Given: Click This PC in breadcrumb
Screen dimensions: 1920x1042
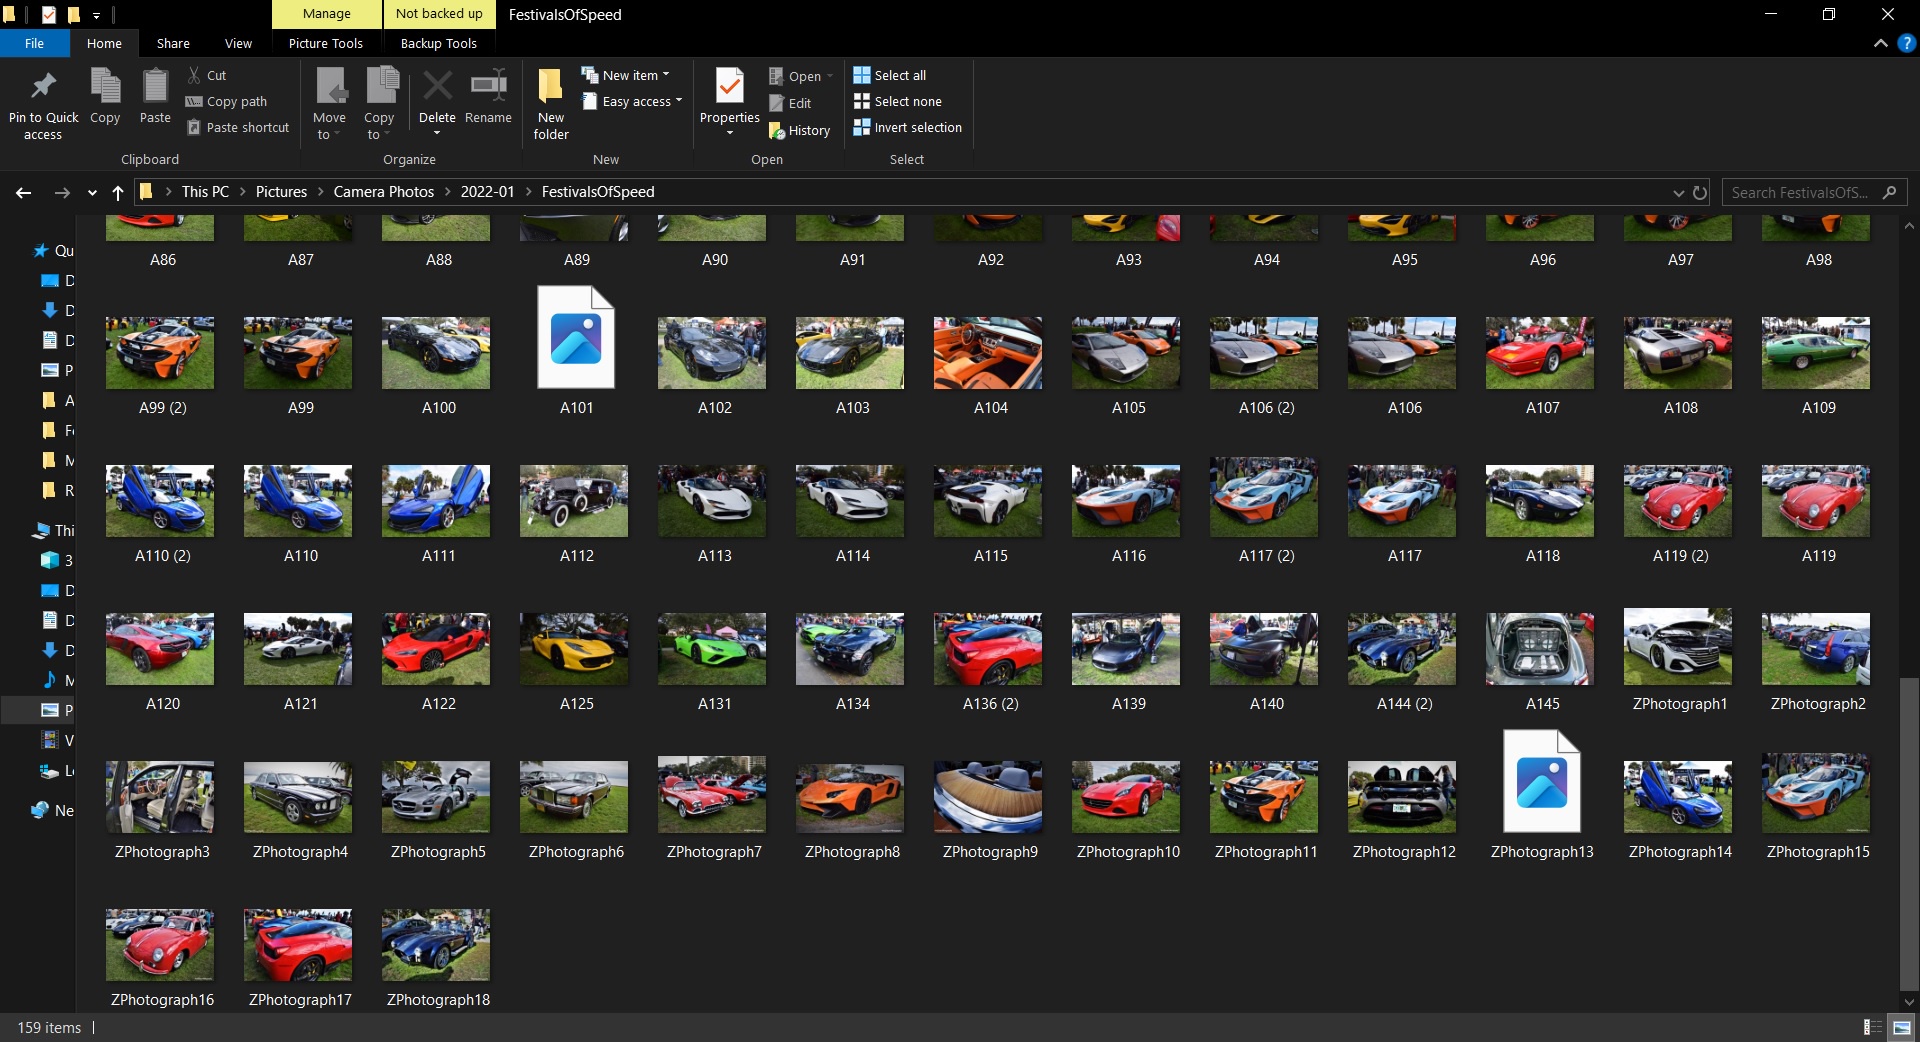Looking at the screenshot, I should tap(205, 192).
